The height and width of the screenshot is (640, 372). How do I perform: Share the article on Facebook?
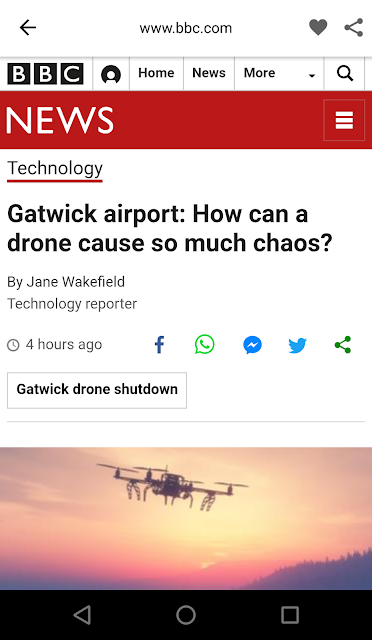(159, 345)
